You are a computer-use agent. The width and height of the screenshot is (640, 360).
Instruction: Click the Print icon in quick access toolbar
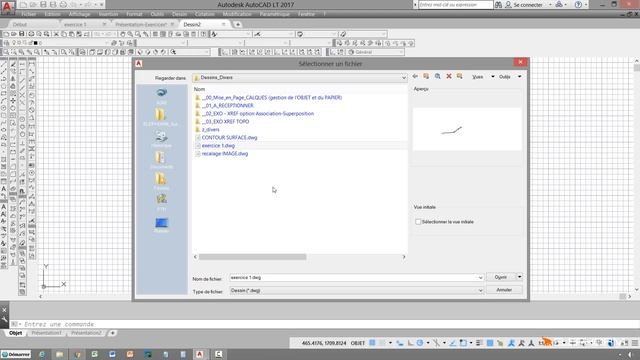[63, 4]
